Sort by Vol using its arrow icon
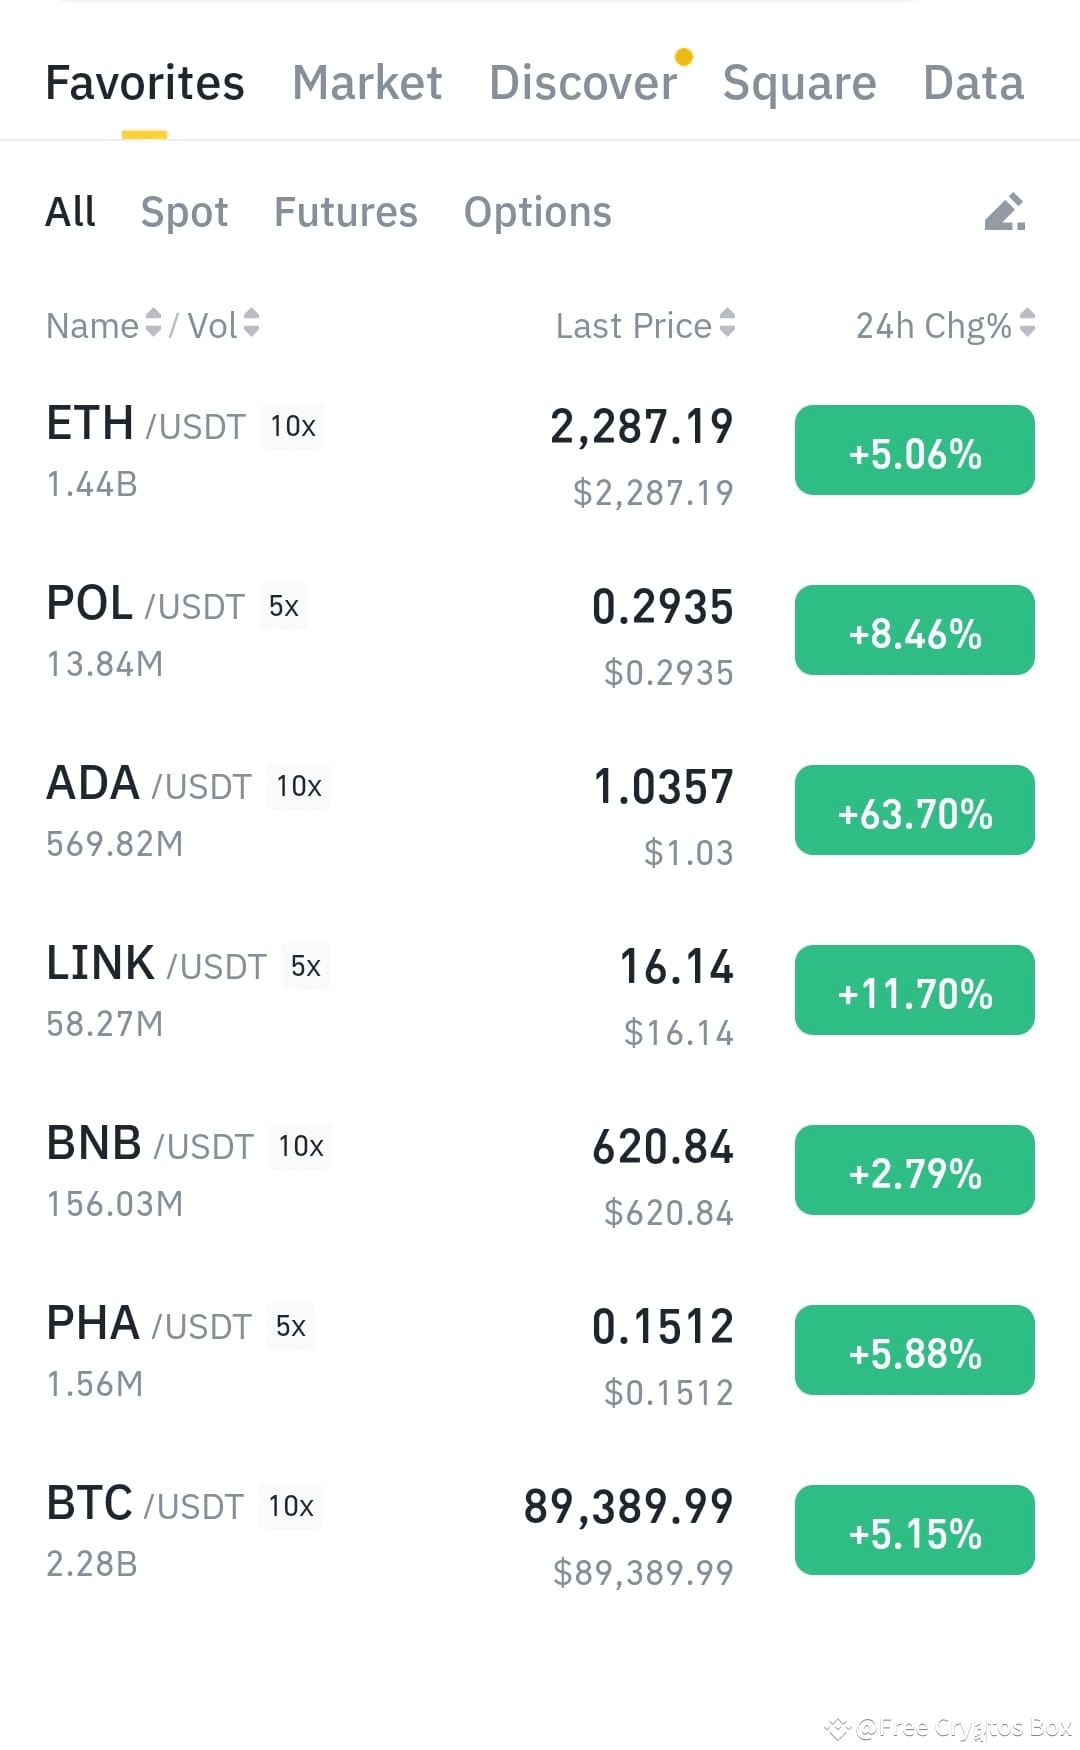1080x1750 pixels. tap(251, 323)
